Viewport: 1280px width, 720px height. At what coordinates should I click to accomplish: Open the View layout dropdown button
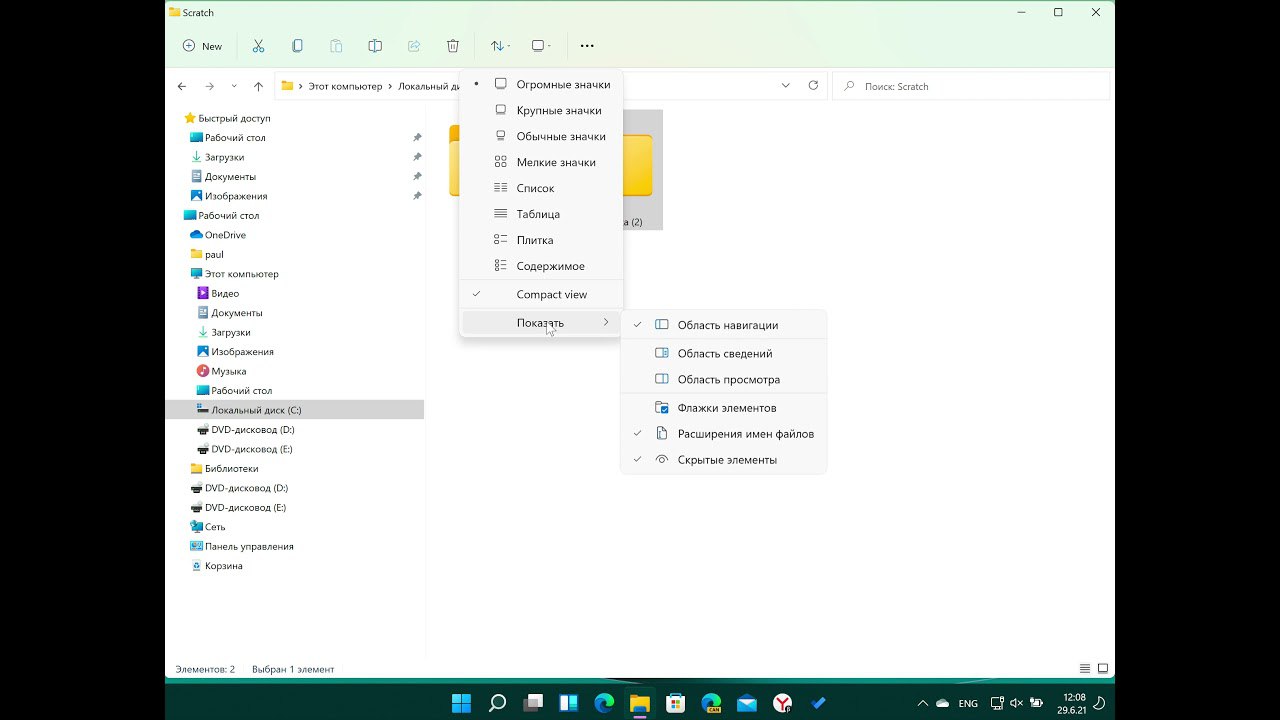pos(541,46)
